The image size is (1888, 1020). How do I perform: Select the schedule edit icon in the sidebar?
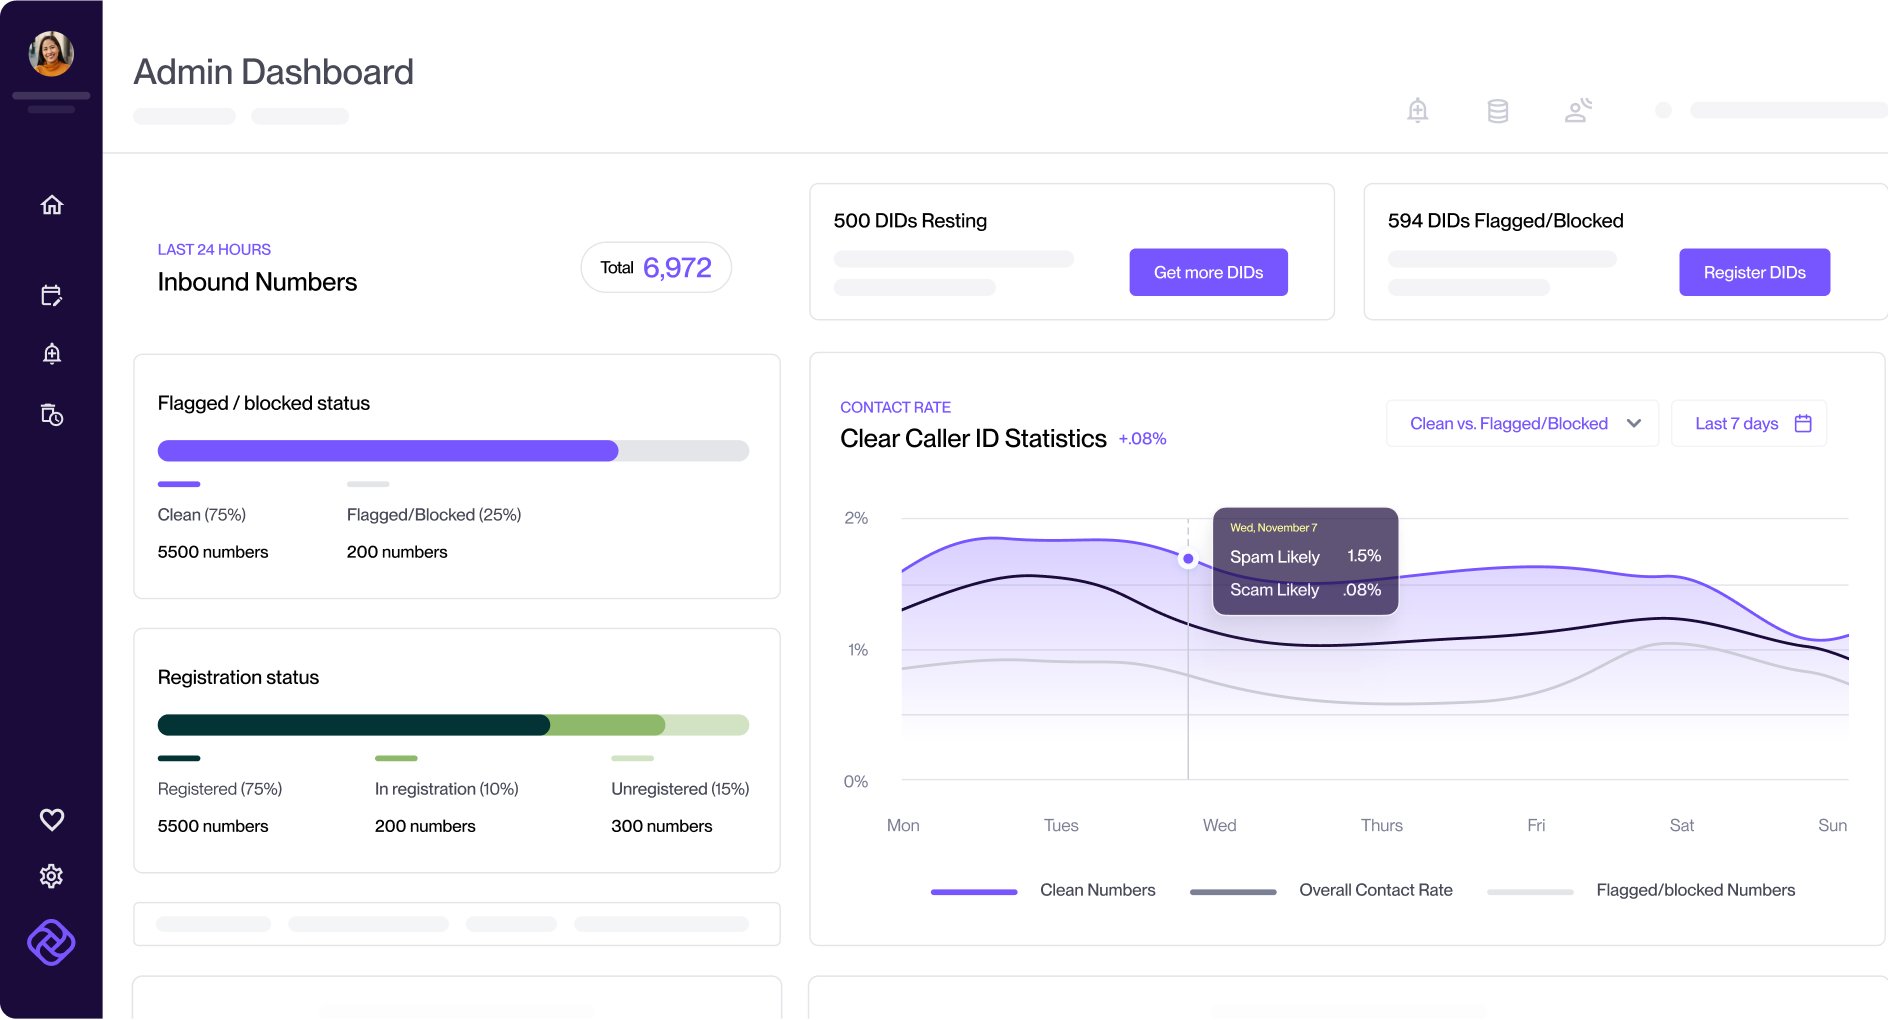pos(51,295)
